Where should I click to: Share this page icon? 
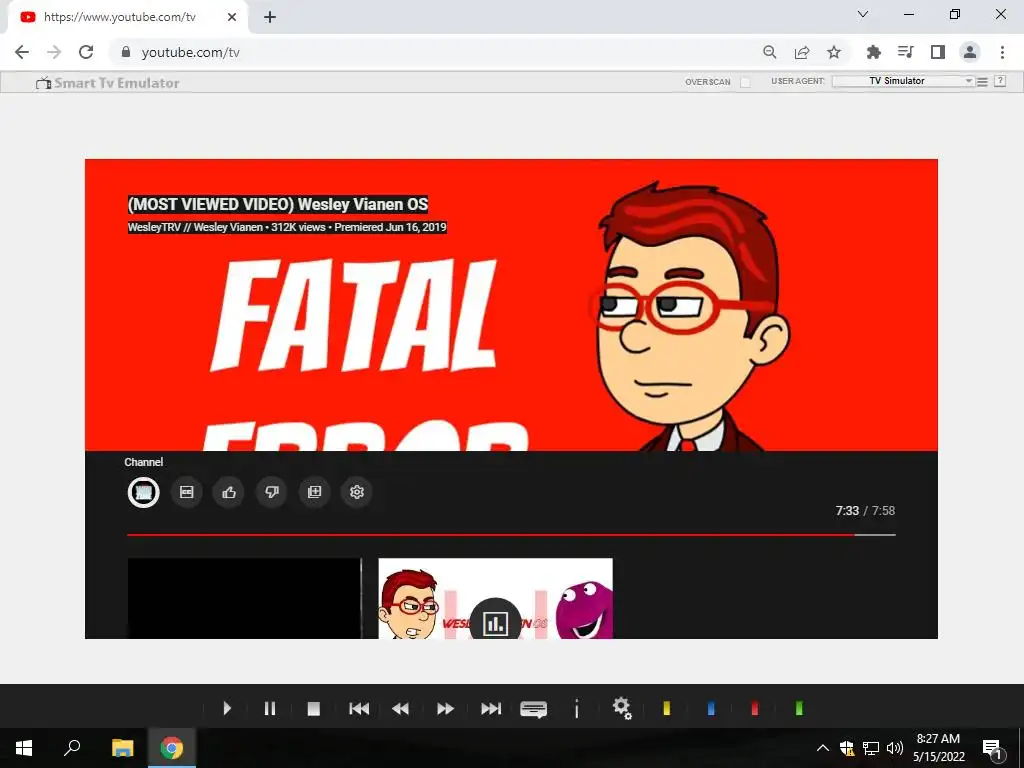tap(802, 52)
